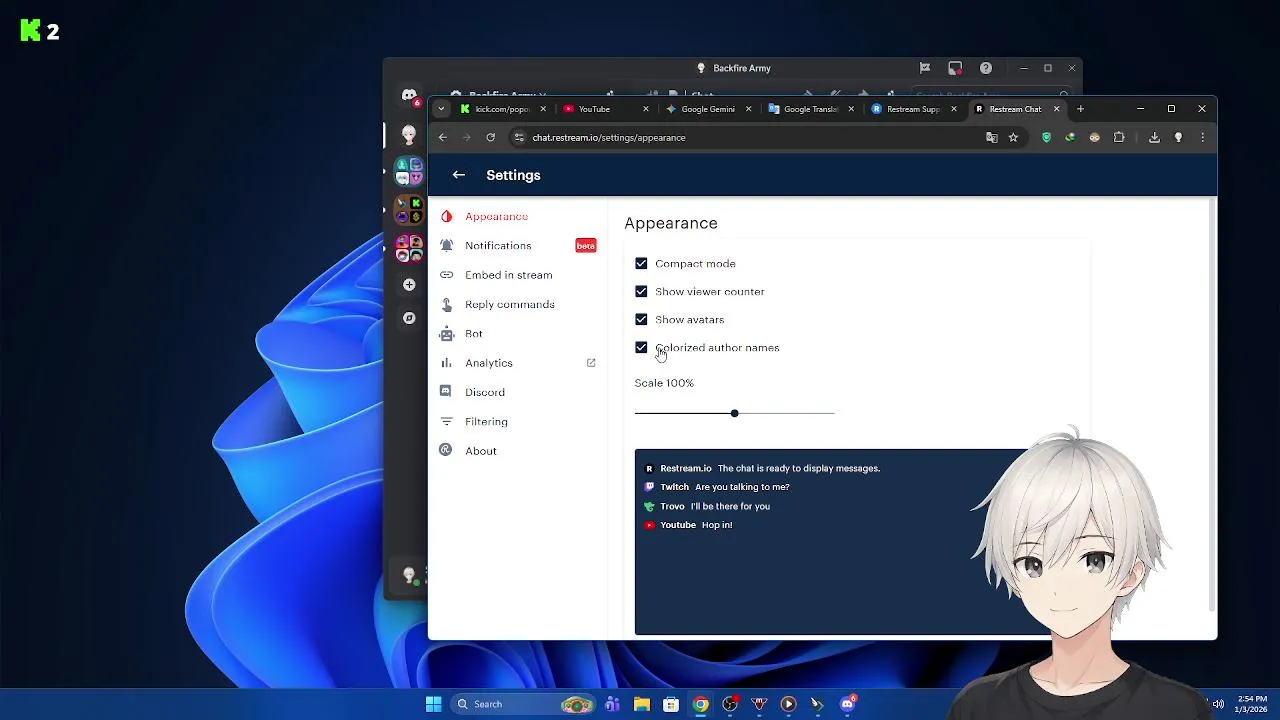Switch to the kick.com browser tab
1280x720 pixels.
click(502, 109)
